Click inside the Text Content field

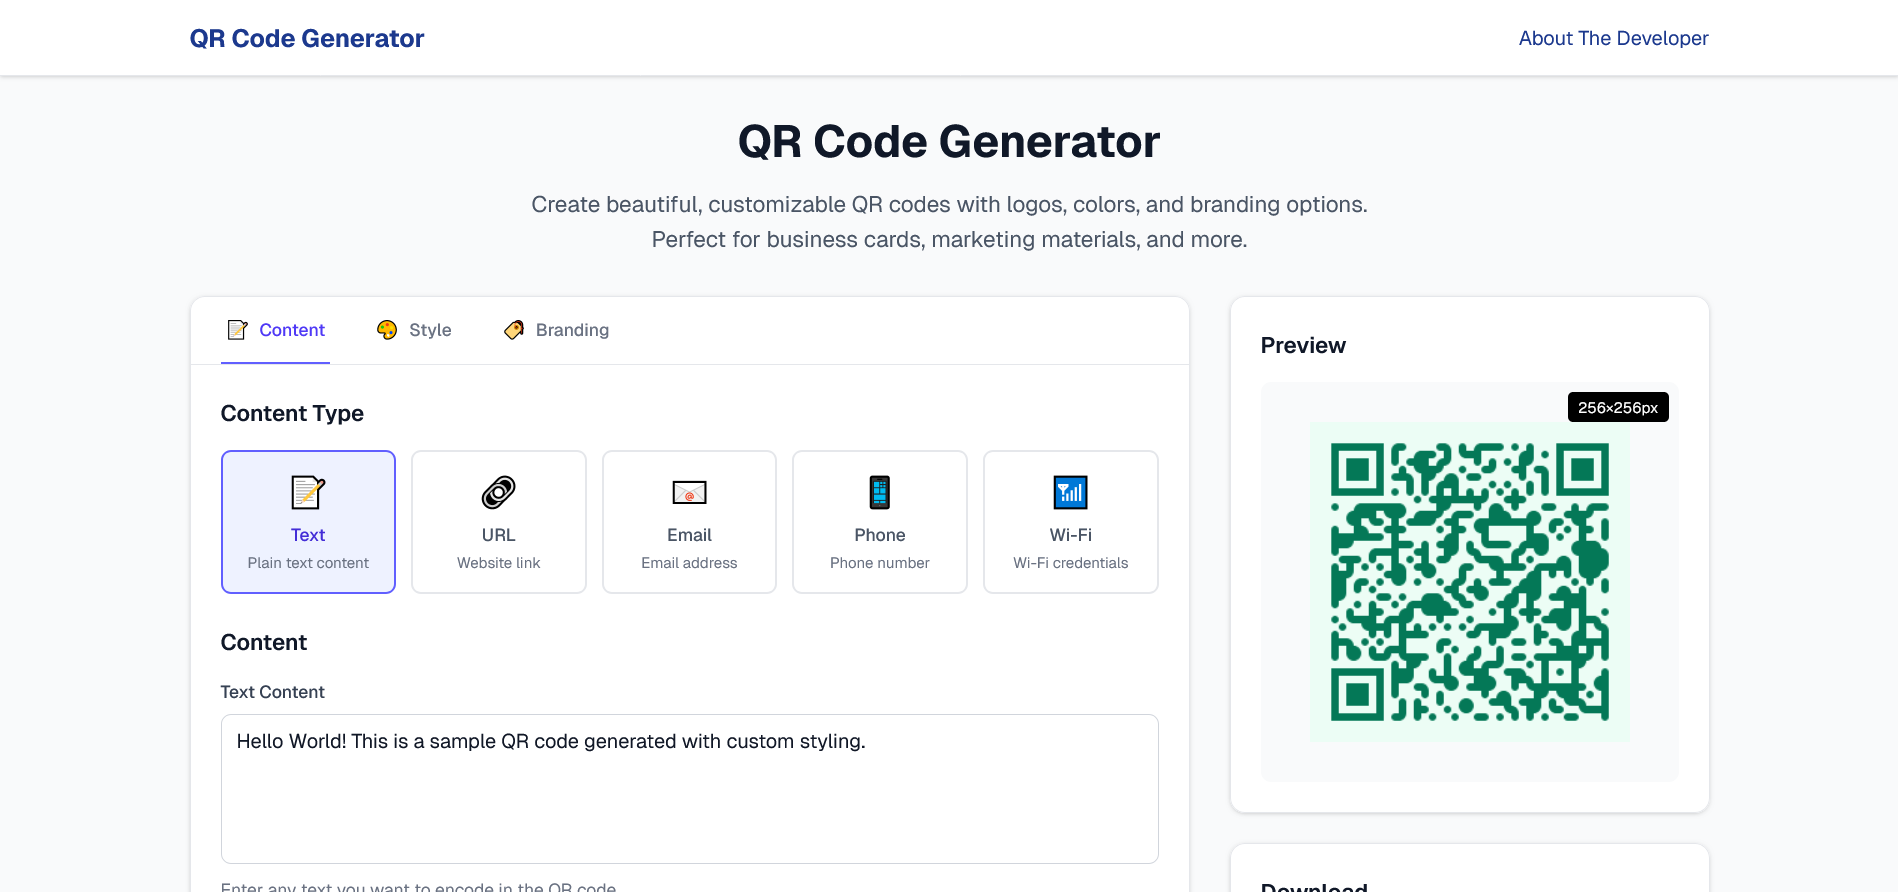[x=689, y=789]
